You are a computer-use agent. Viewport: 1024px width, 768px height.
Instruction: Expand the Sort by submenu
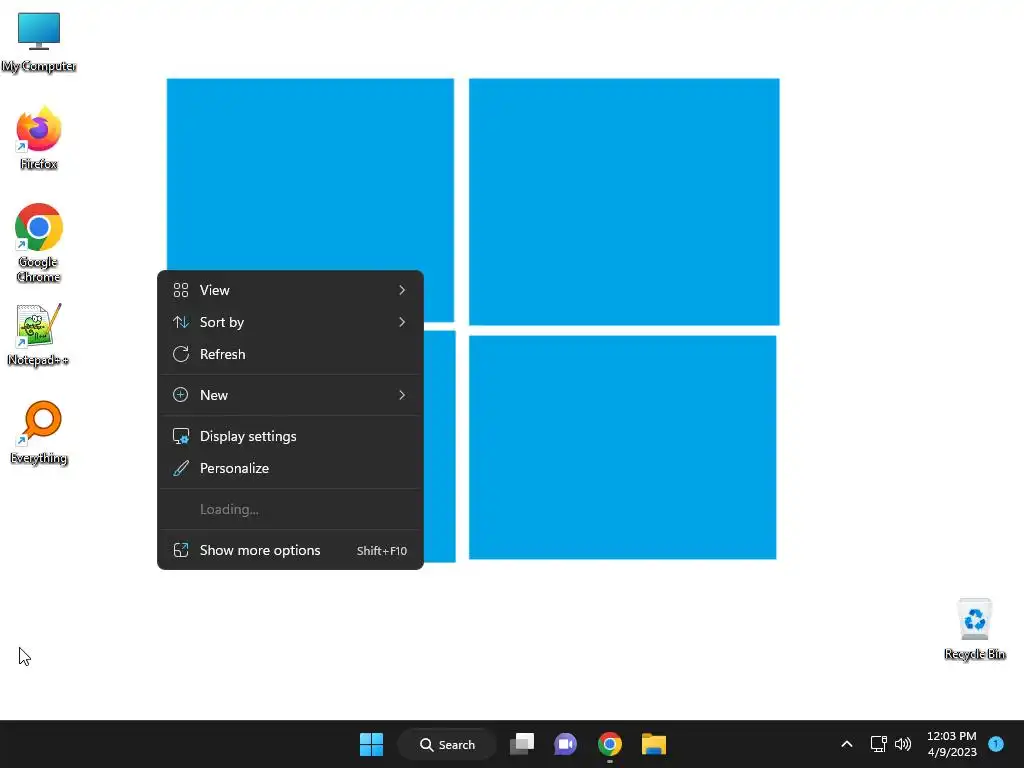[291, 322]
